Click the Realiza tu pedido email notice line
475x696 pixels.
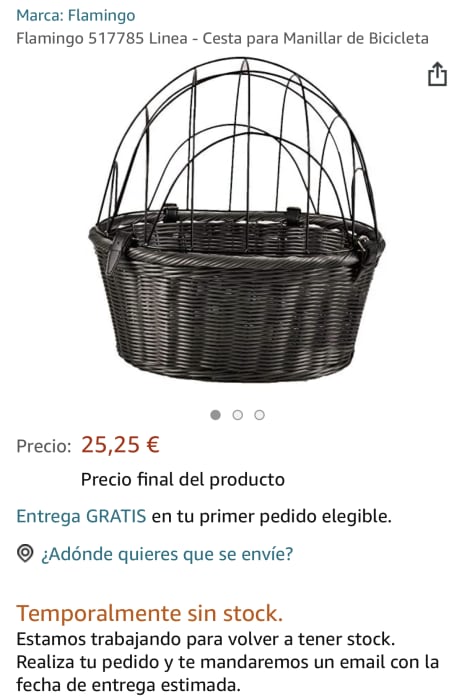coord(227,662)
